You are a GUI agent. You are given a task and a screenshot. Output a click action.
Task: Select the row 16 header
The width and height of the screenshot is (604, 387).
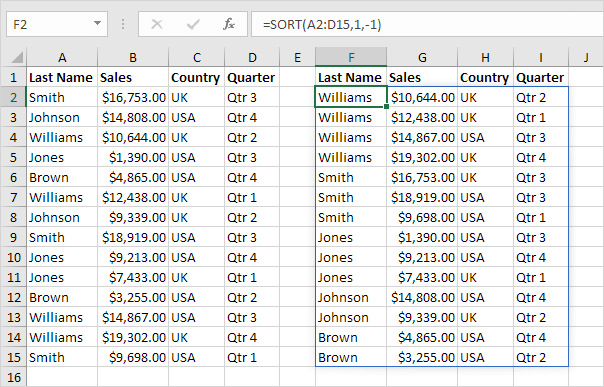[13, 377]
